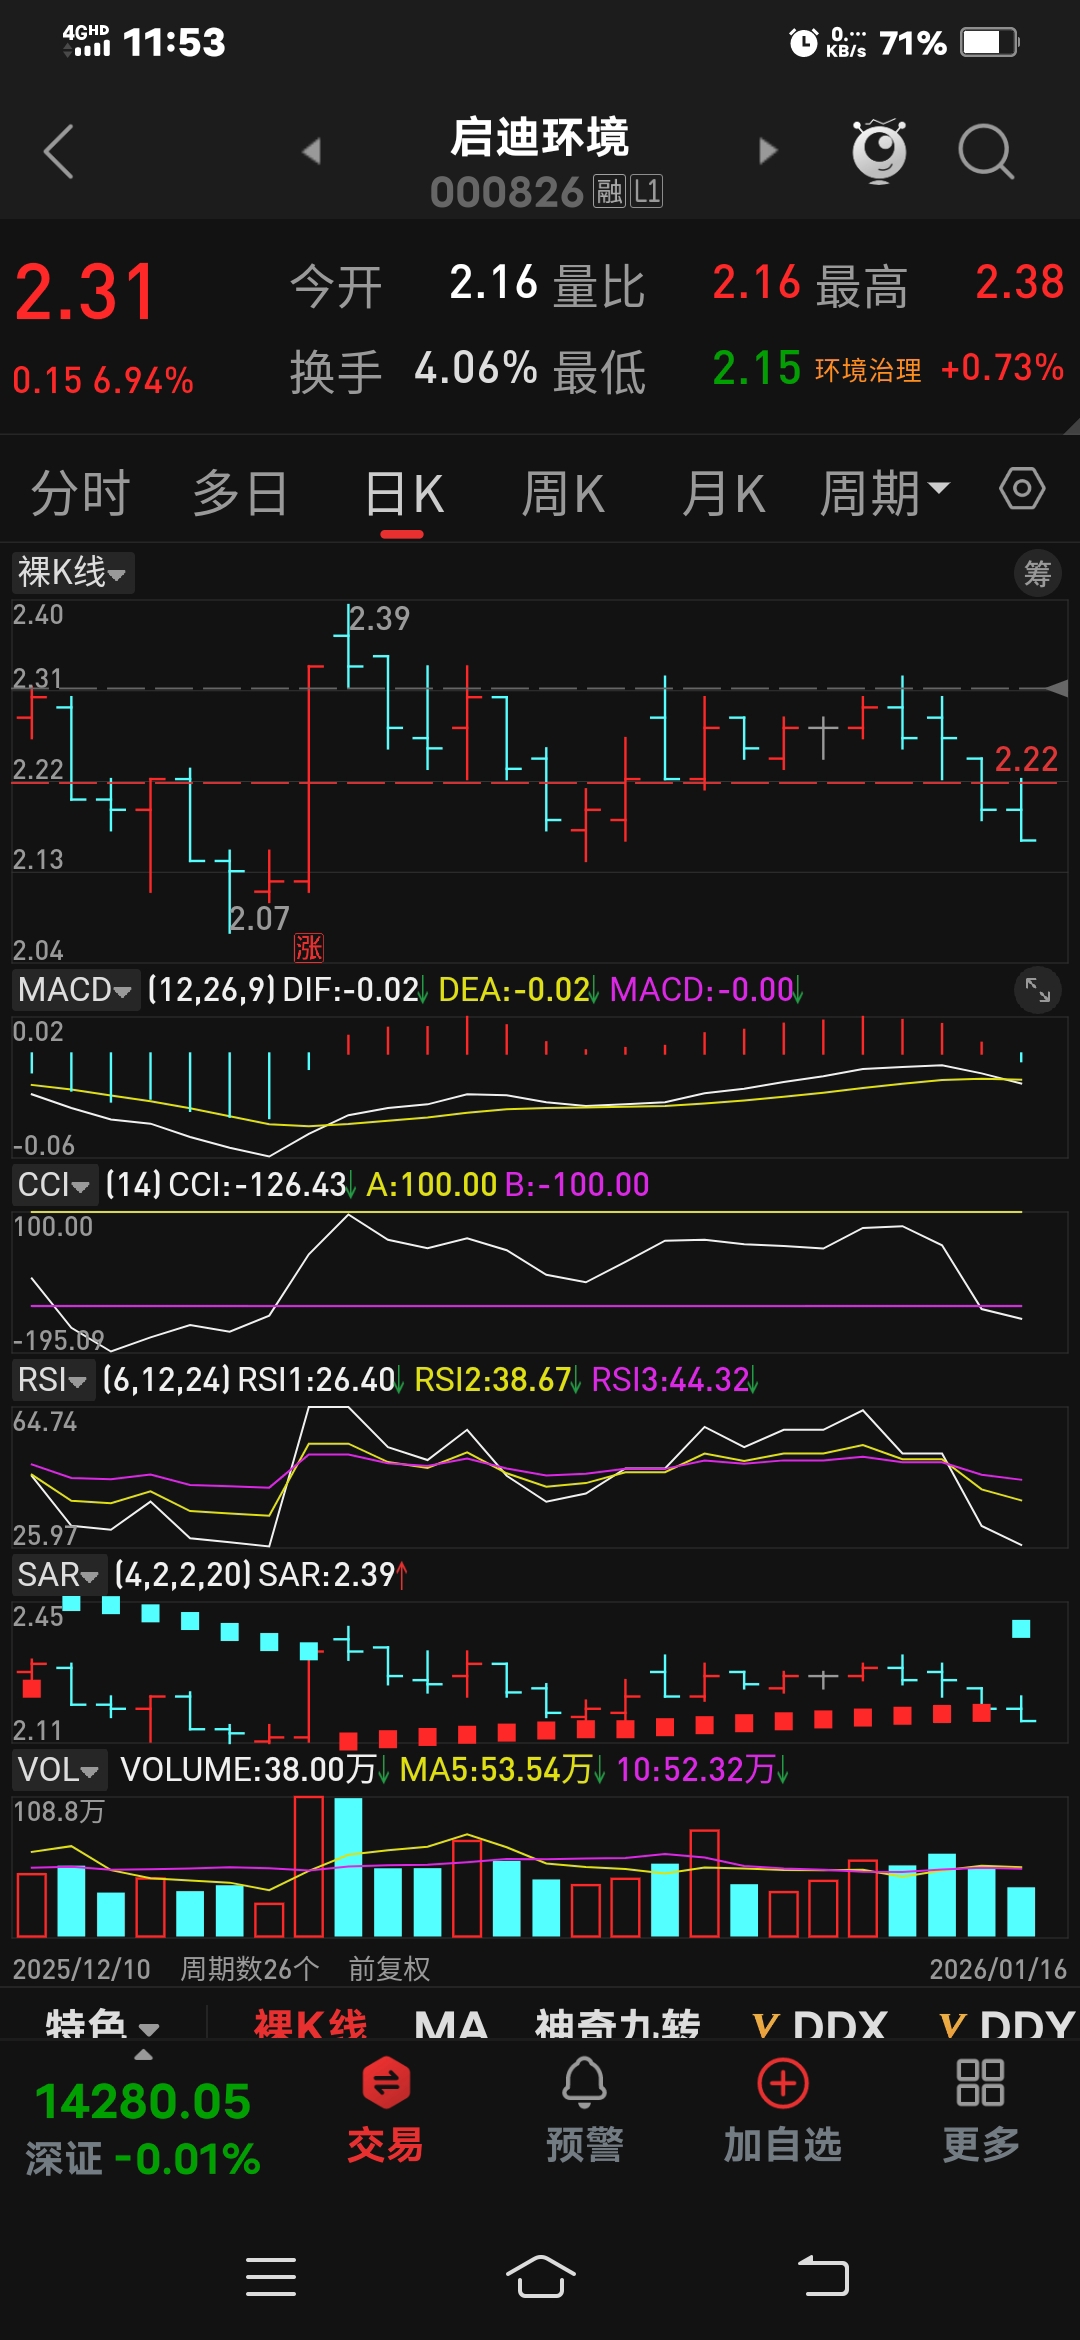Tap the 启迪环境 stock title
The height and width of the screenshot is (2340, 1080).
tap(540, 137)
